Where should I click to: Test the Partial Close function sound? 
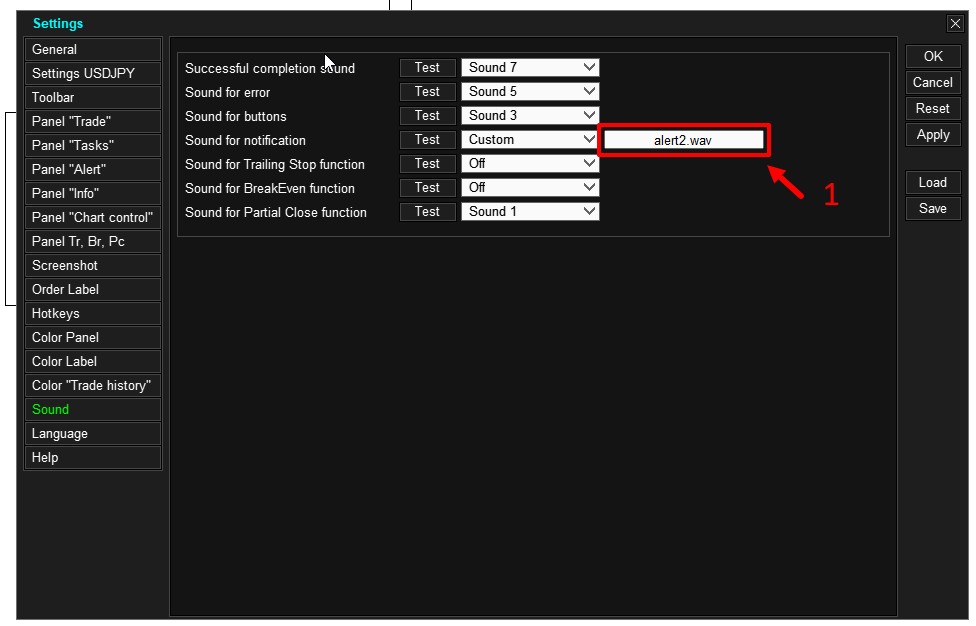428,212
